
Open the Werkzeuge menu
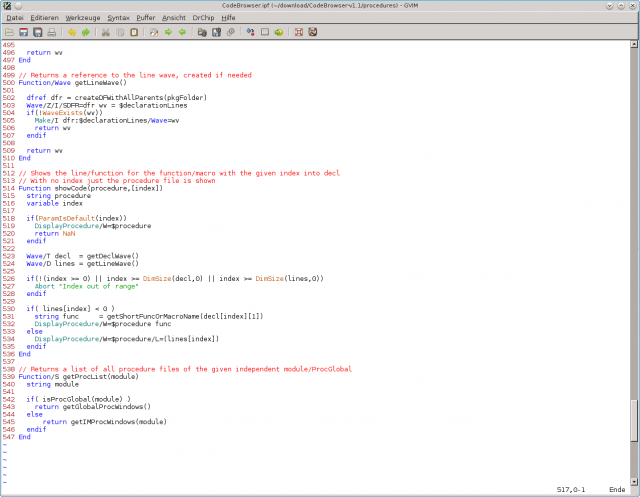pyautogui.click(x=83, y=18)
